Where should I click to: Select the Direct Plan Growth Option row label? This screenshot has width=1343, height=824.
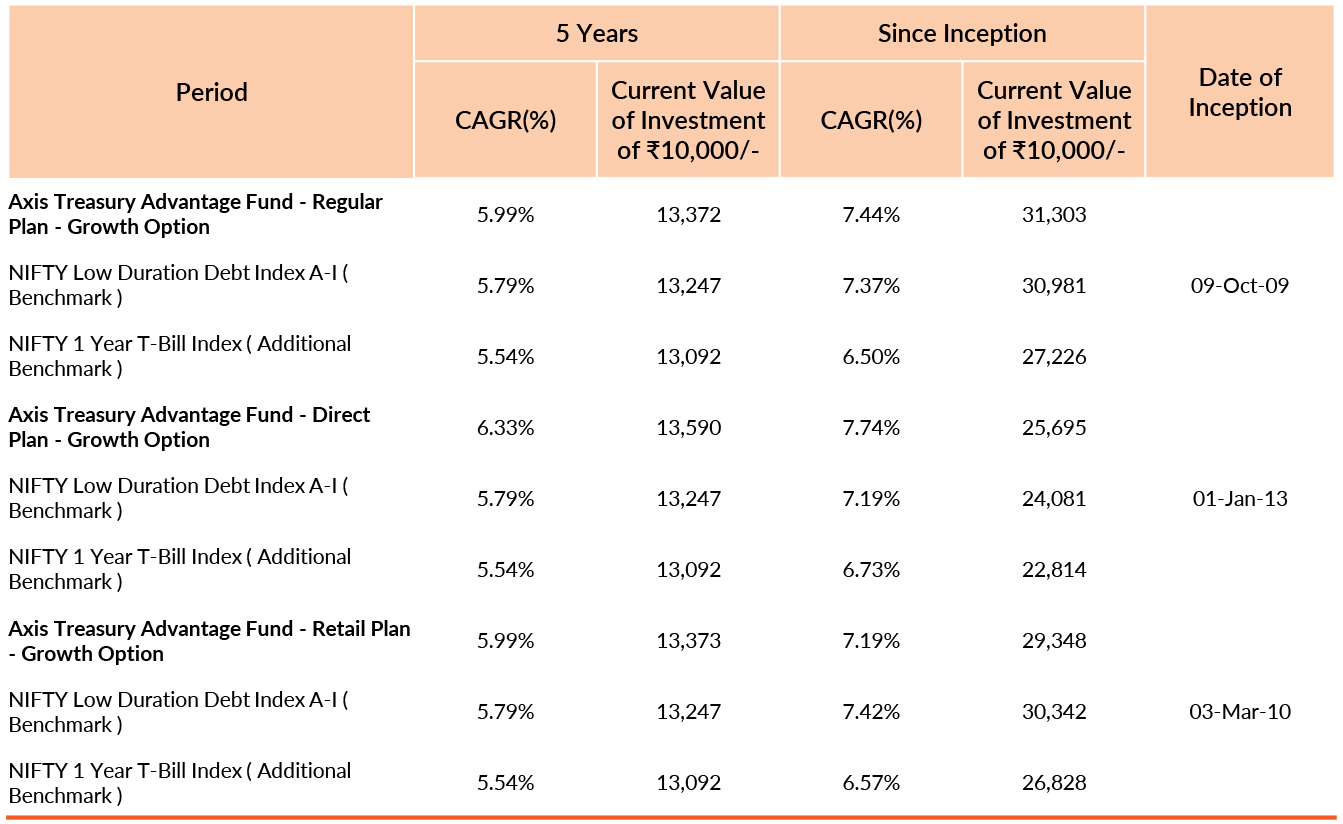click(190, 427)
